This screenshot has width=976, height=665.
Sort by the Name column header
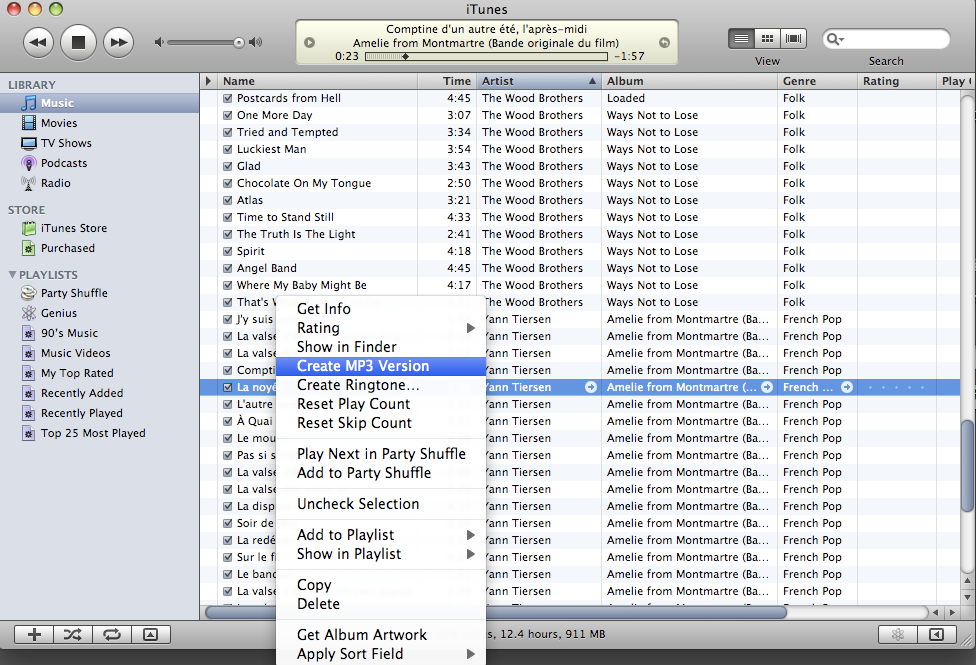317,81
